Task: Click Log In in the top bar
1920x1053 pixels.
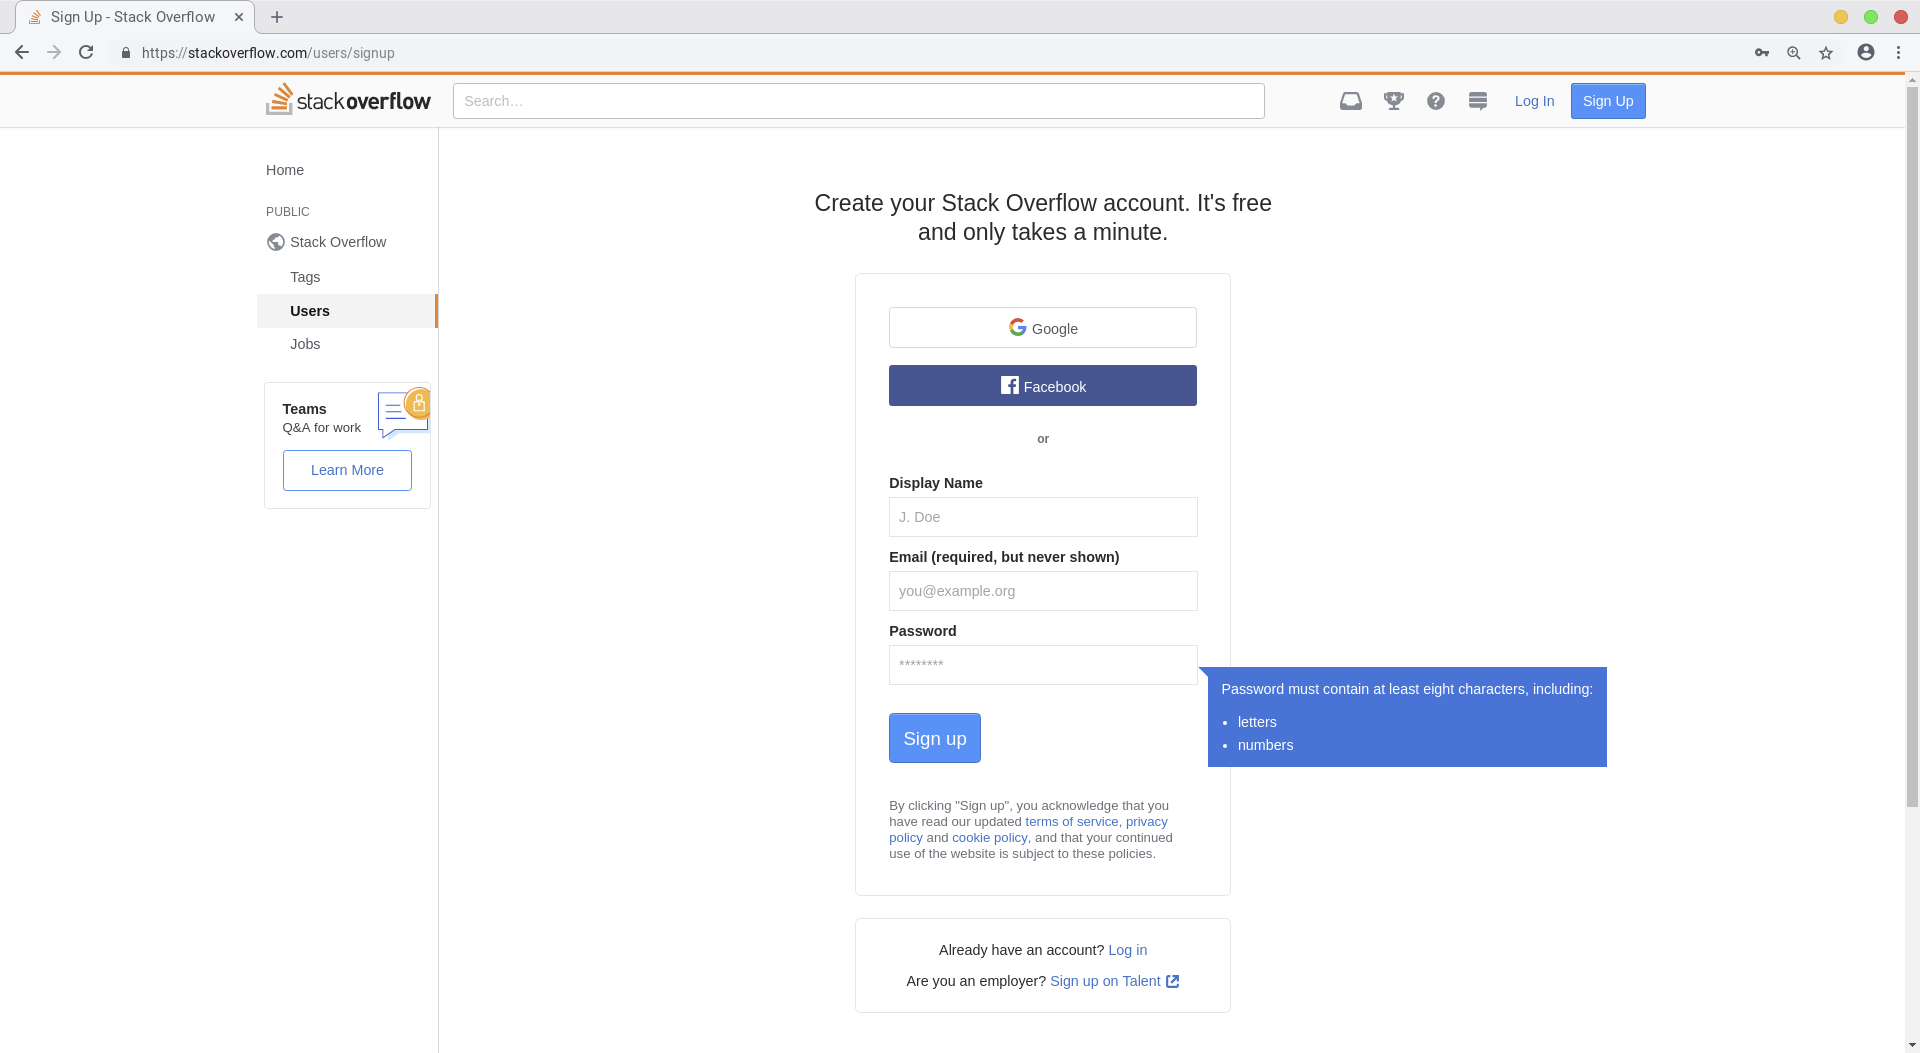Action: pos(1534,101)
